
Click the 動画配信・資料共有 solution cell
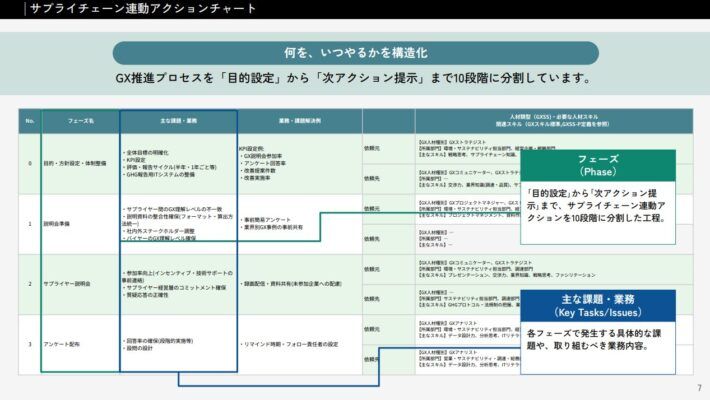point(294,284)
